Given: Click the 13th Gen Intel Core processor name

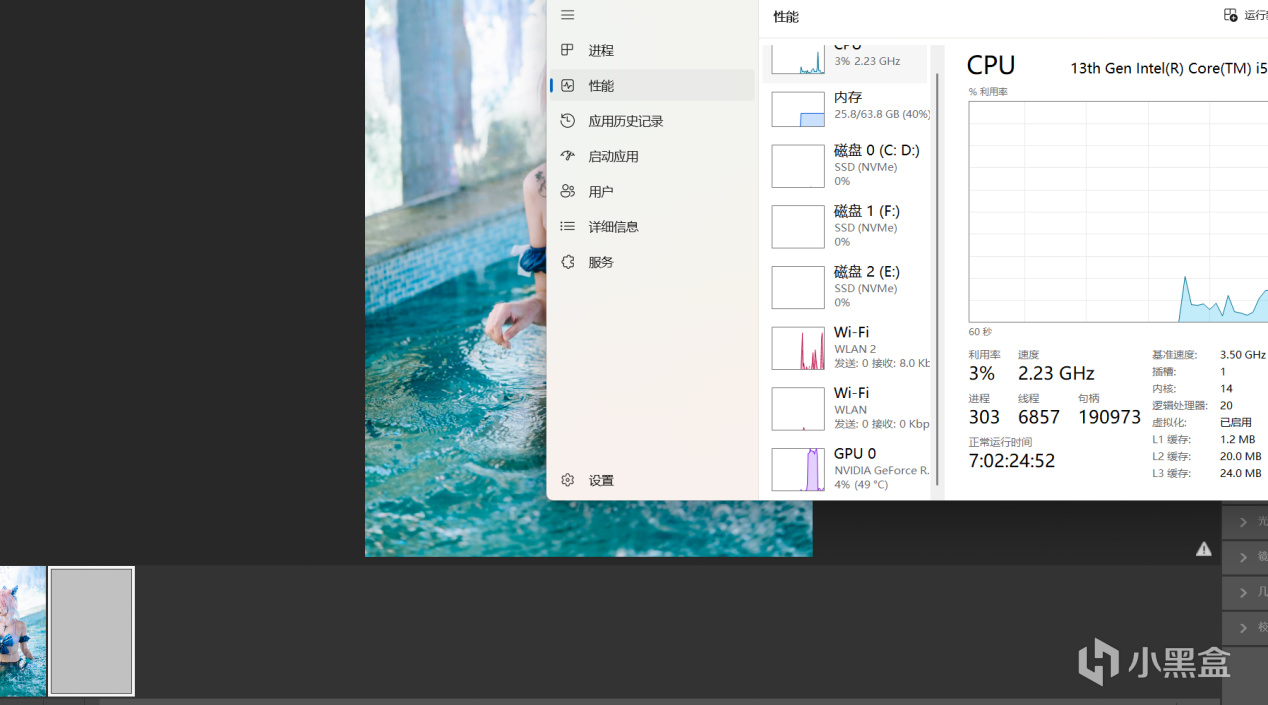Looking at the screenshot, I should pyautogui.click(x=1168, y=68).
